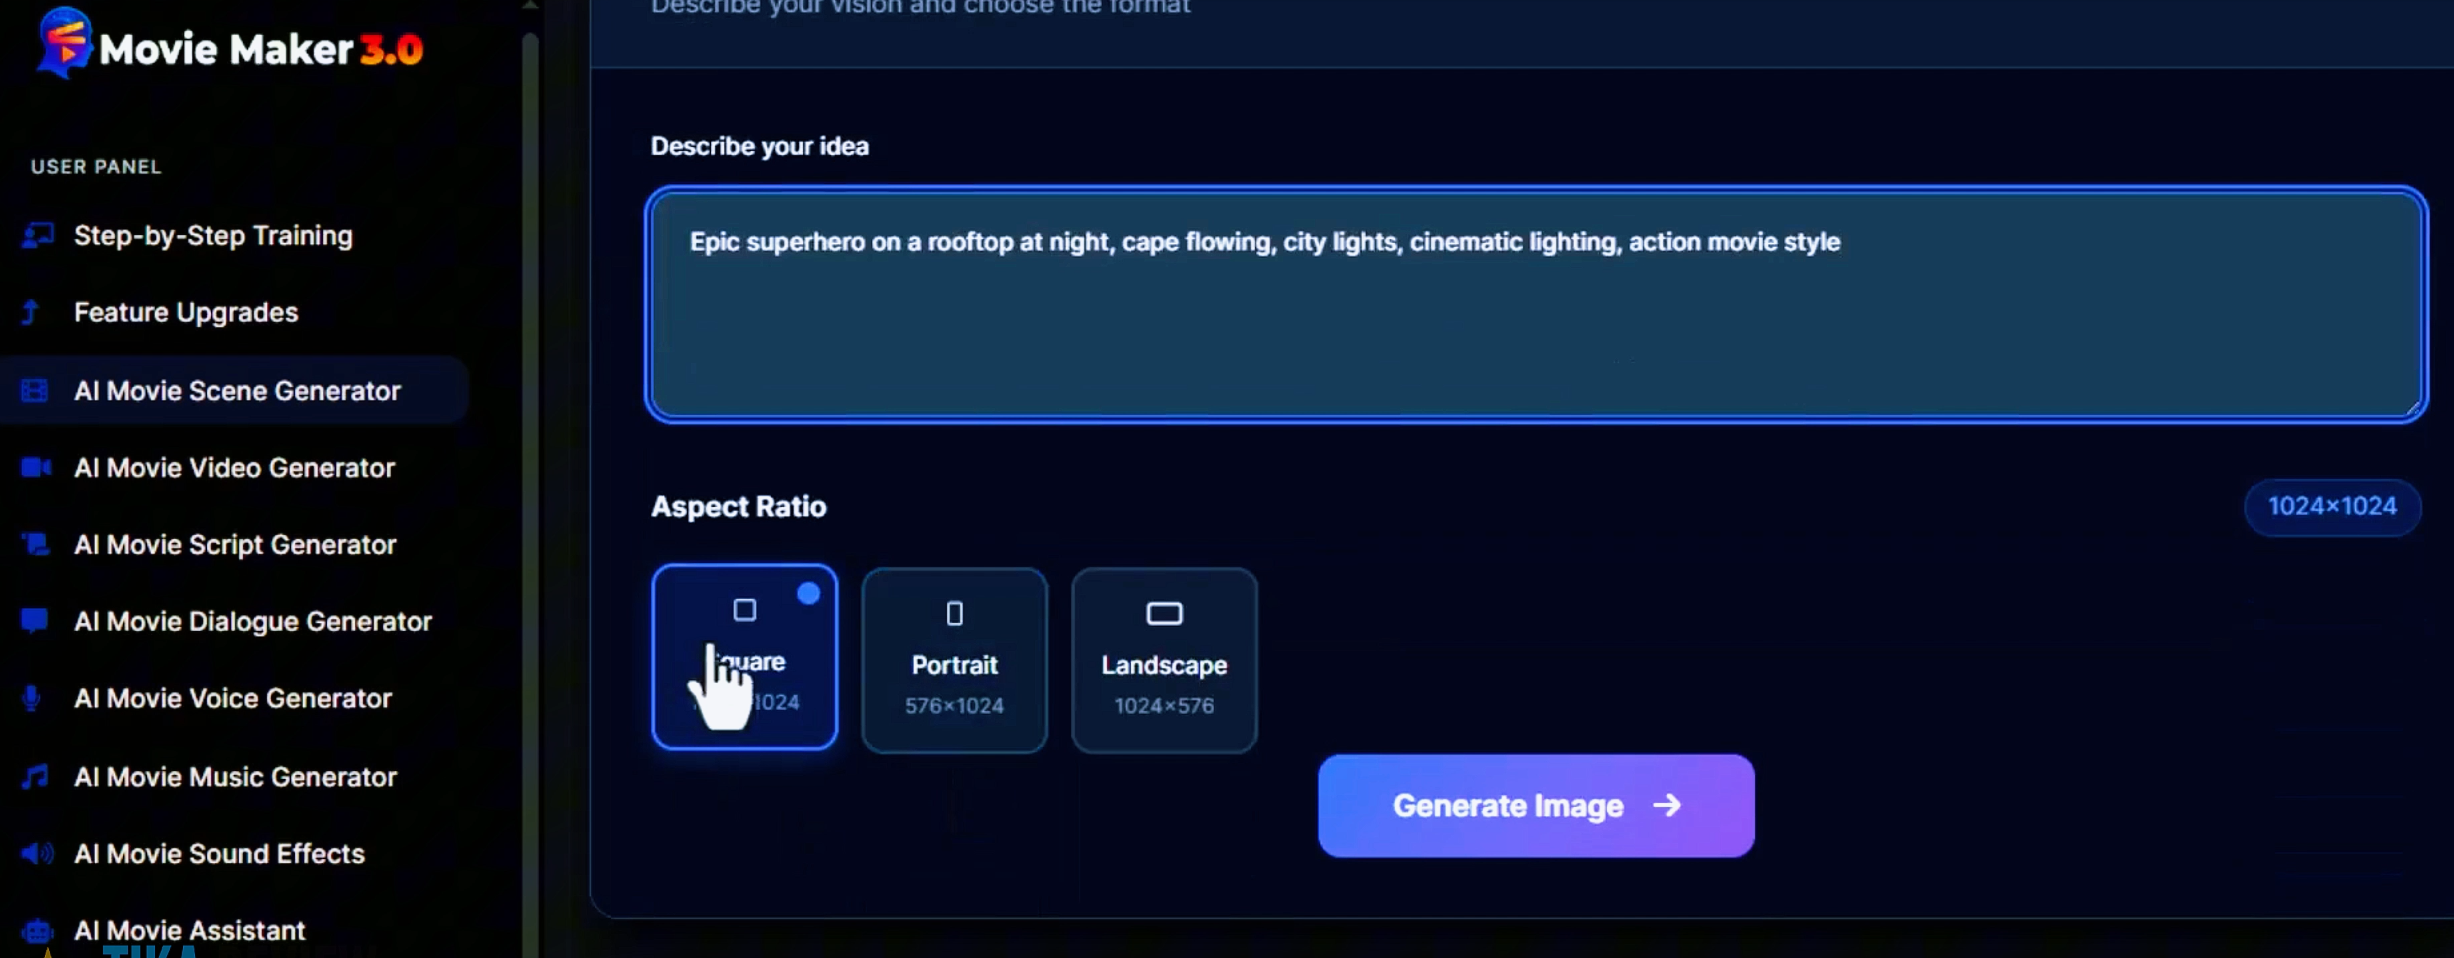Click the AI Movie Voice Generator microphone icon
This screenshot has width=2454, height=958.
pos(32,699)
